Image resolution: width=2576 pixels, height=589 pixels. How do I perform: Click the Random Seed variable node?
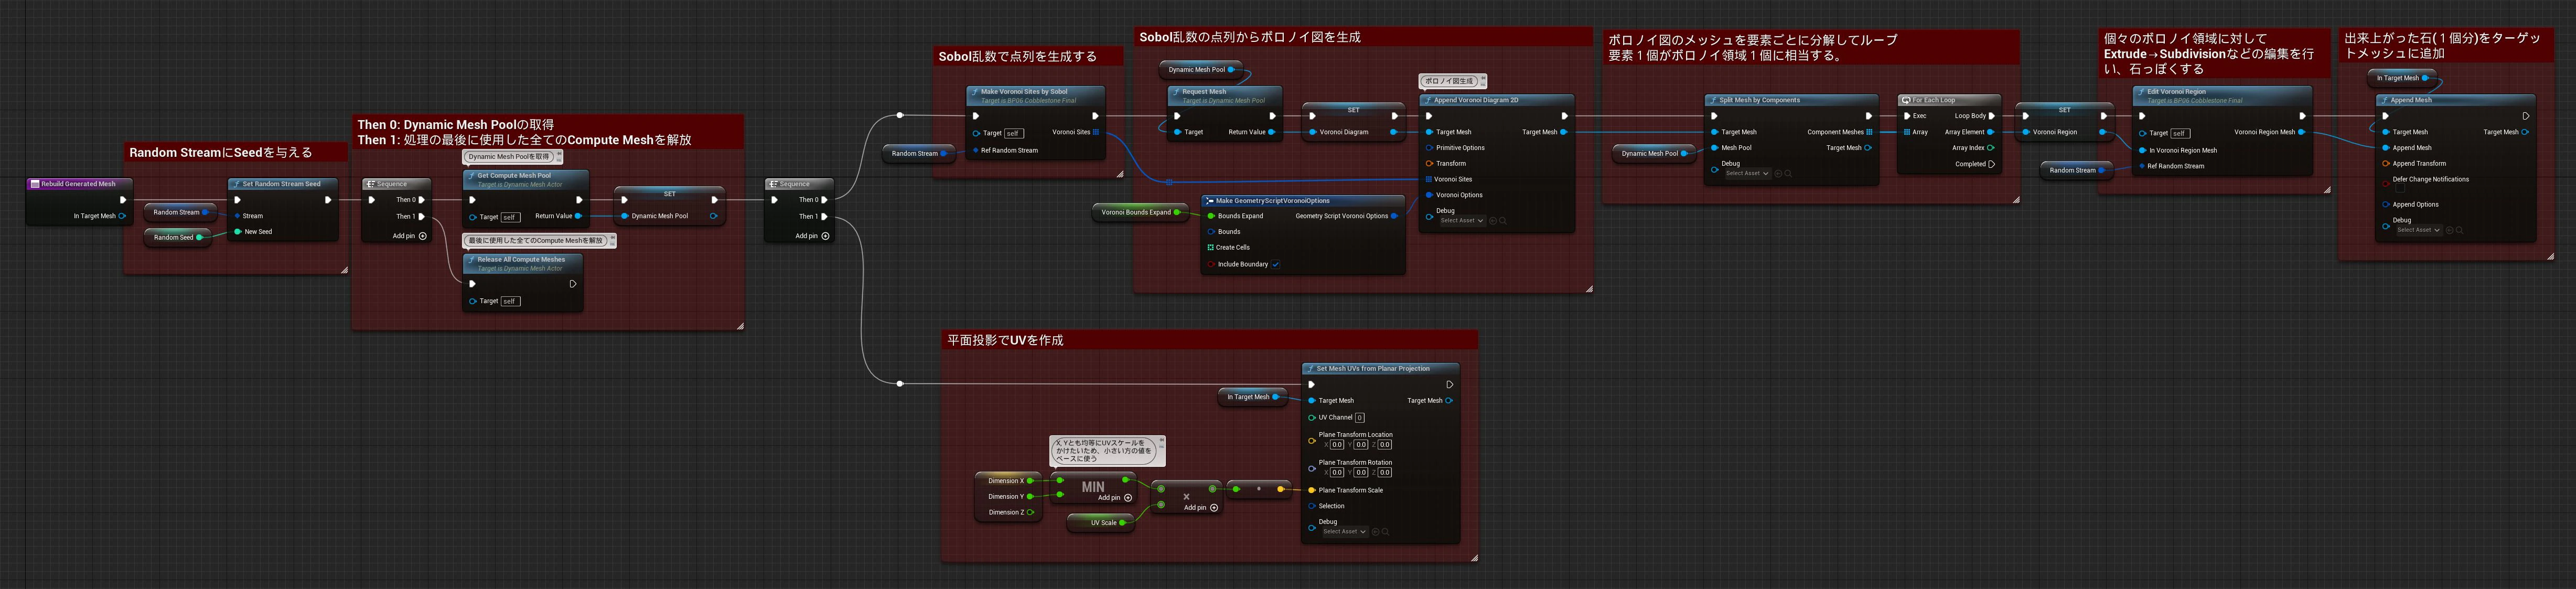tap(178, 237)
